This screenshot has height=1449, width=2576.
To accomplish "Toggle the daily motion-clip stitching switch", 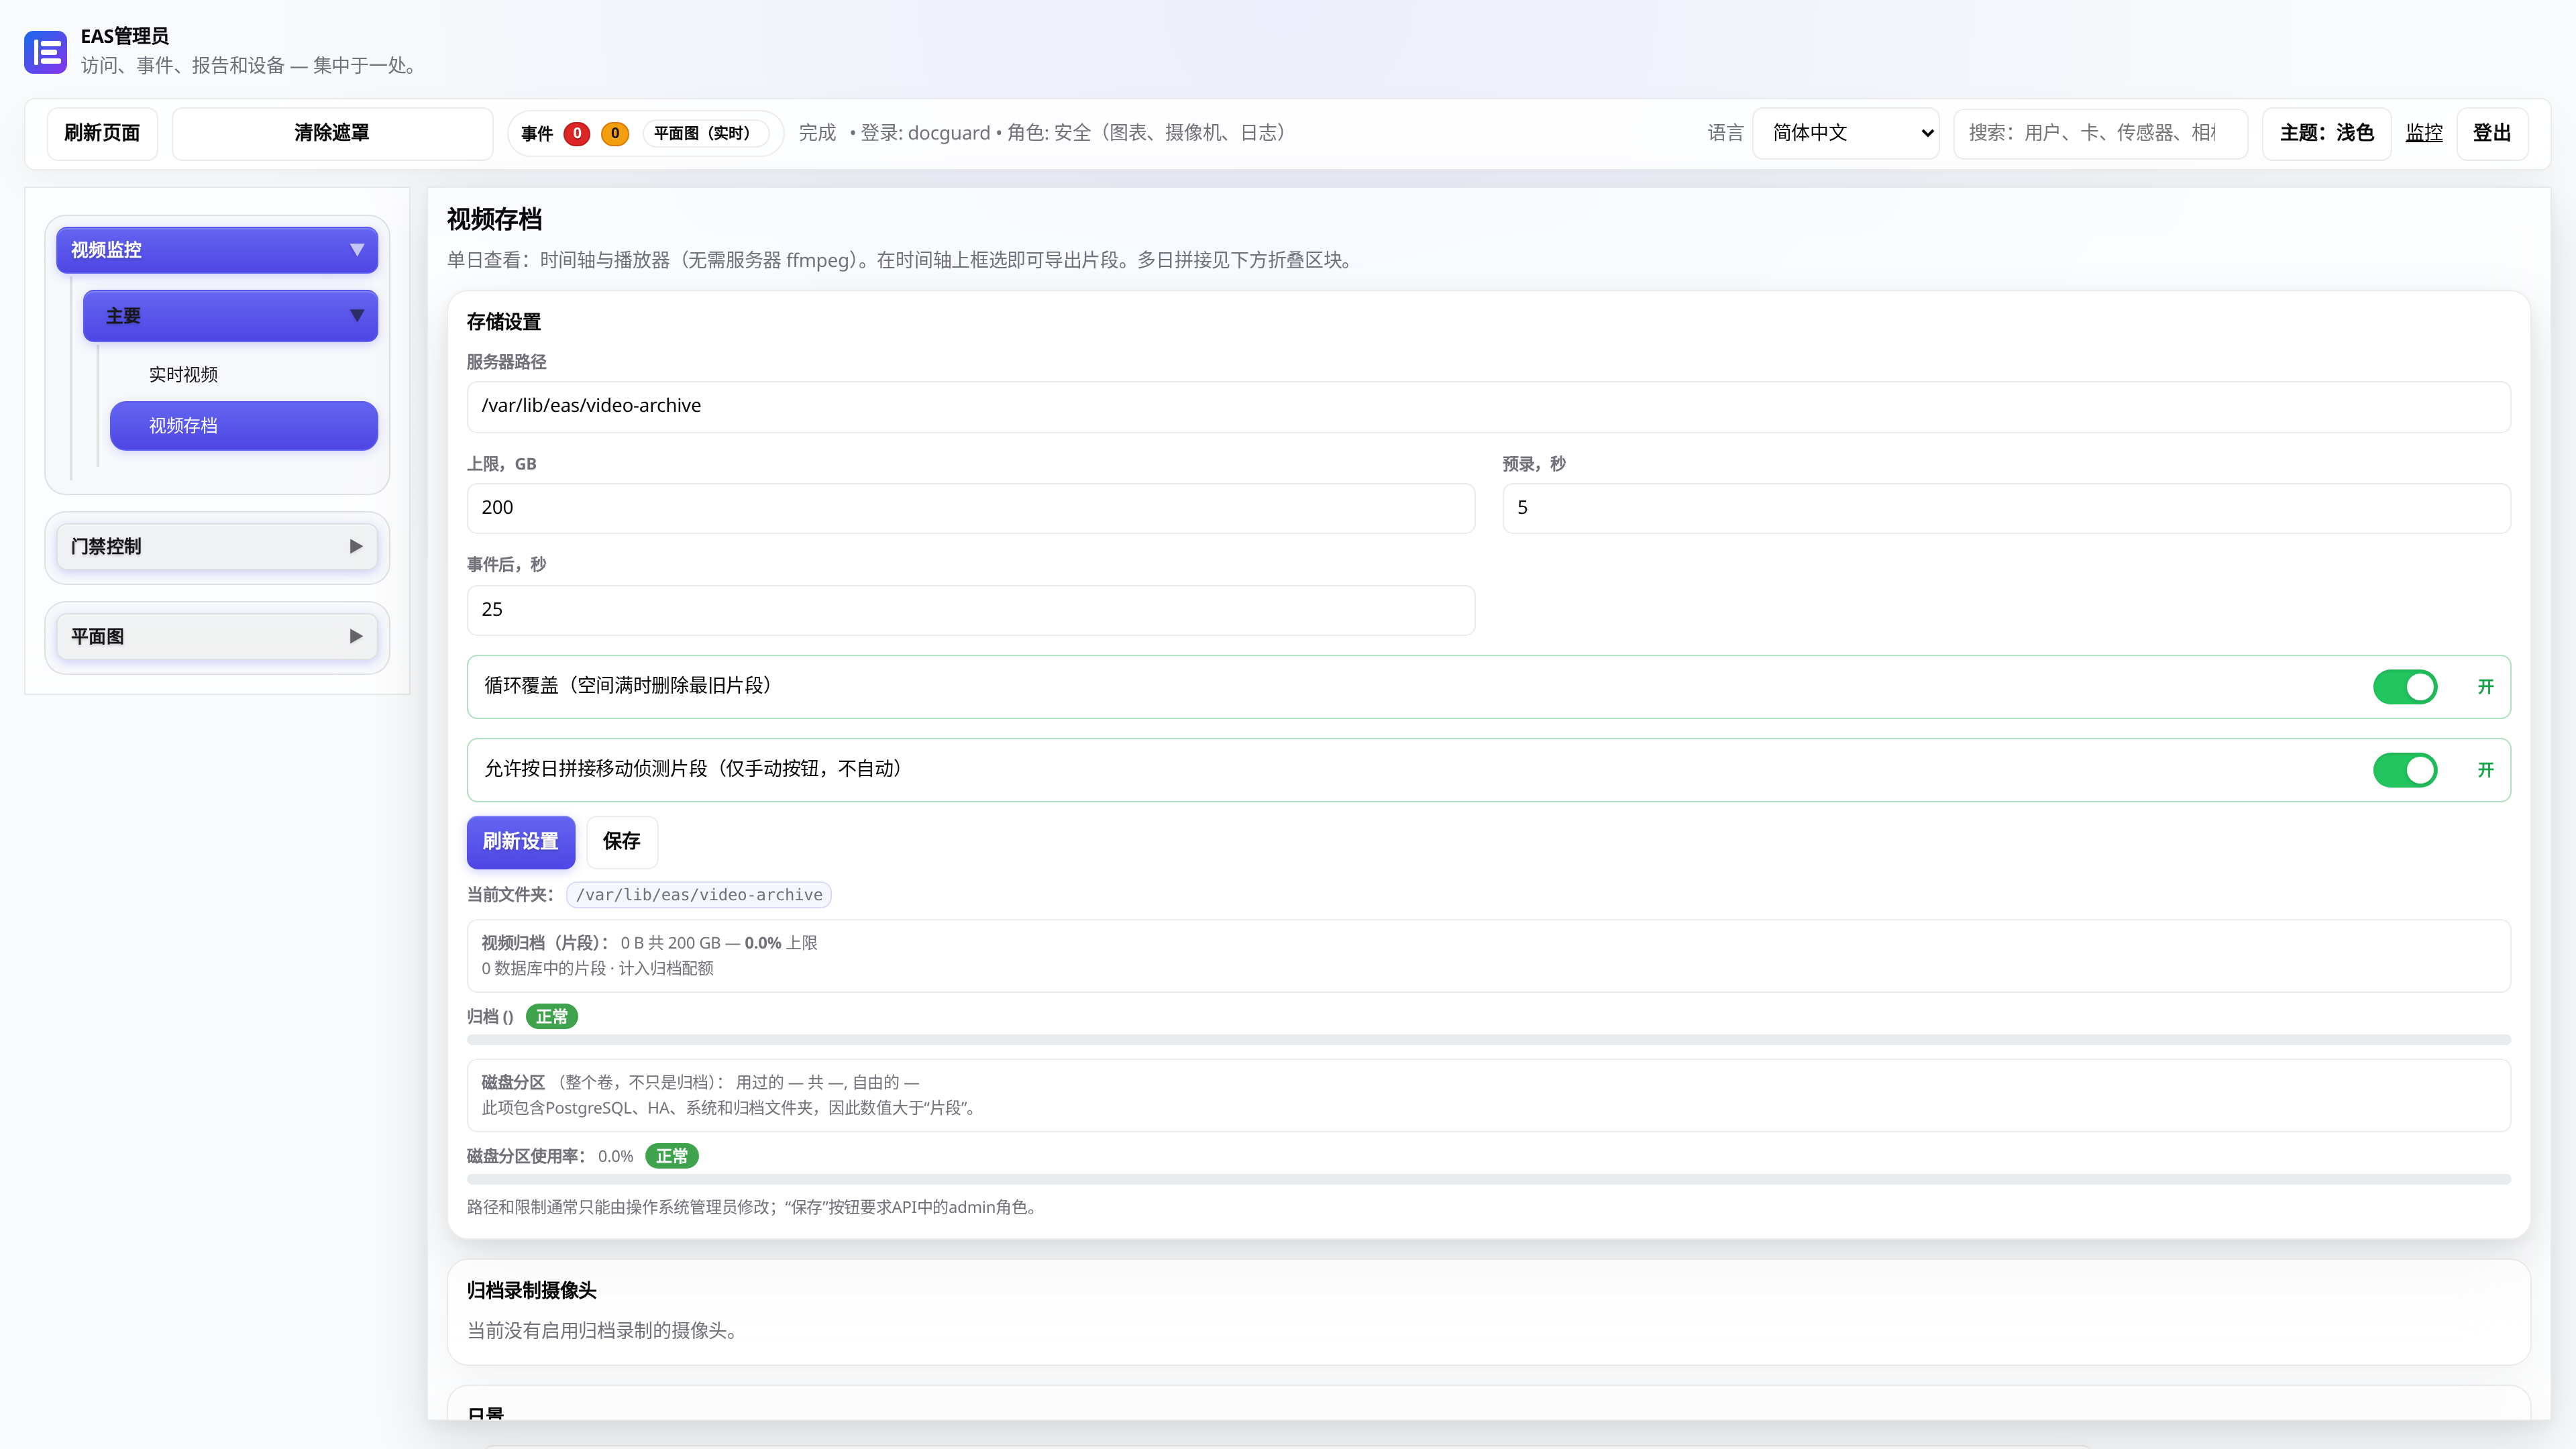I will 2405,770.
